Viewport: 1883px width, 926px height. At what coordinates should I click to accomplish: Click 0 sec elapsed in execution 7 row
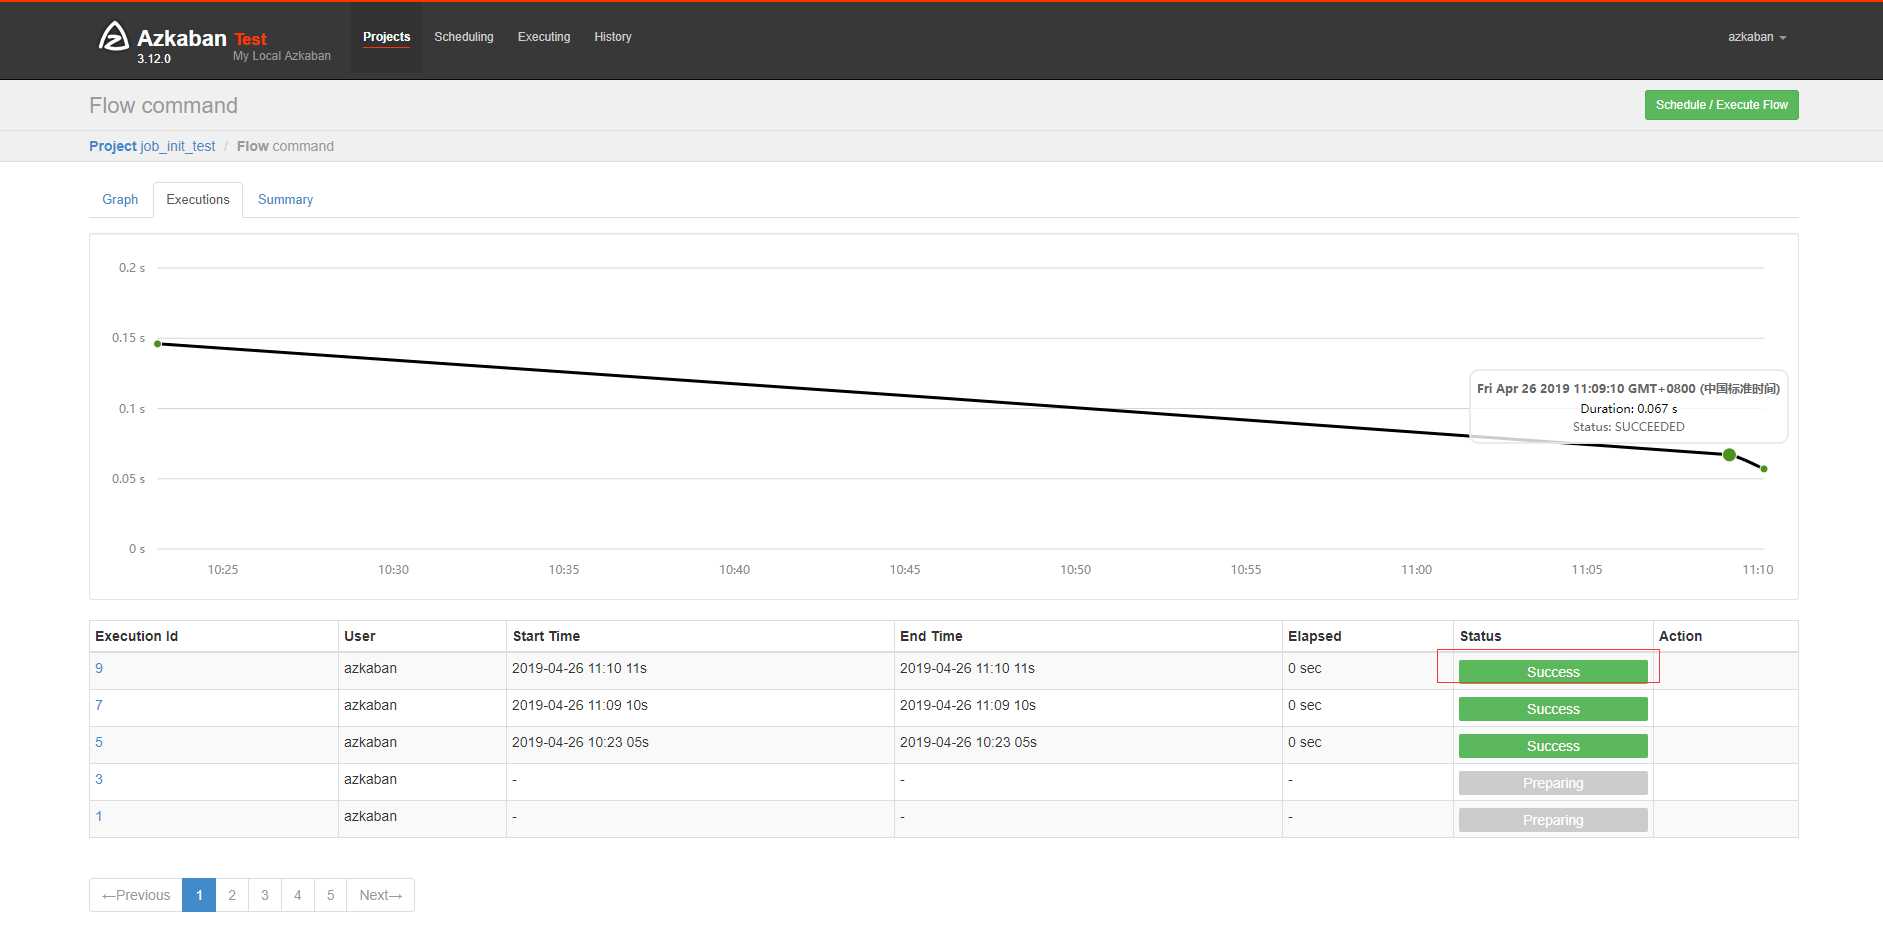click(x=1305, y=705)
